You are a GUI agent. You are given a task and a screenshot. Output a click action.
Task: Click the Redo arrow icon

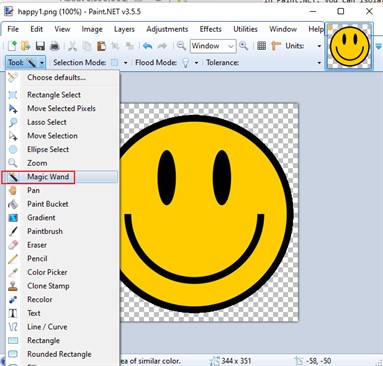[x=162, y=46]
